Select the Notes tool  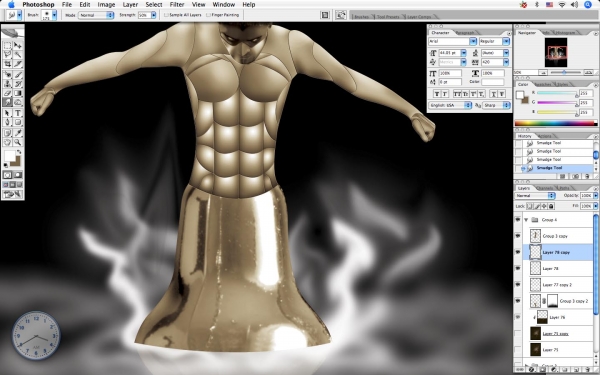click(x=7, y=133)
